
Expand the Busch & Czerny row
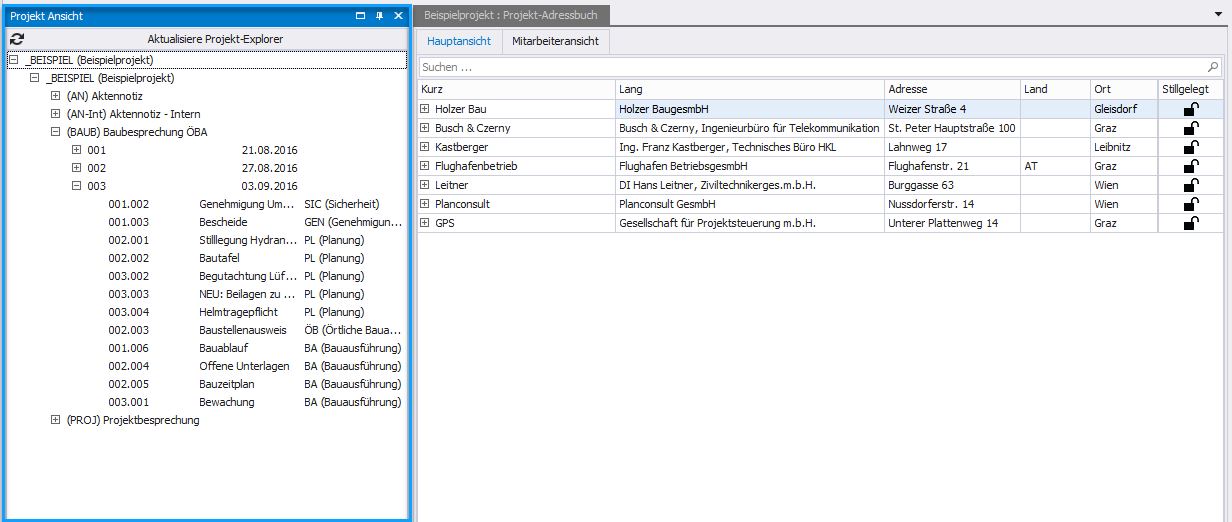425,128
